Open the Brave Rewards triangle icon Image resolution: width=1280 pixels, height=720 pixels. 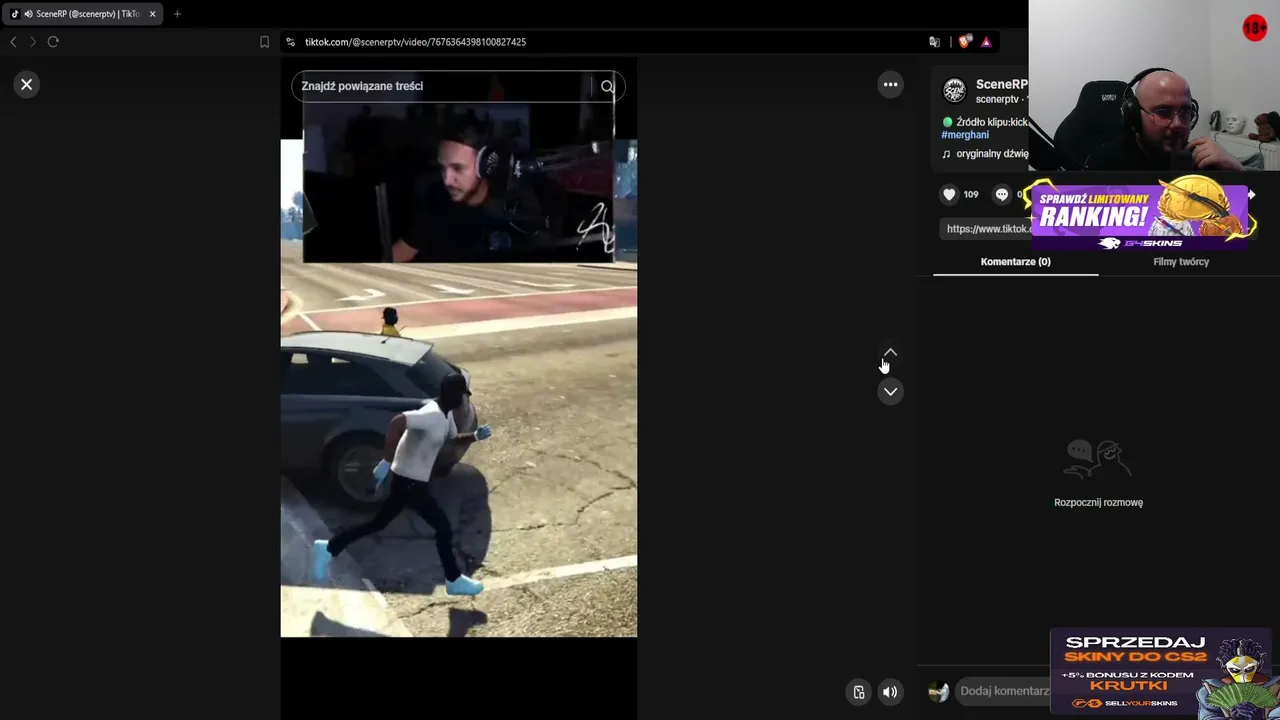[986, 42]
